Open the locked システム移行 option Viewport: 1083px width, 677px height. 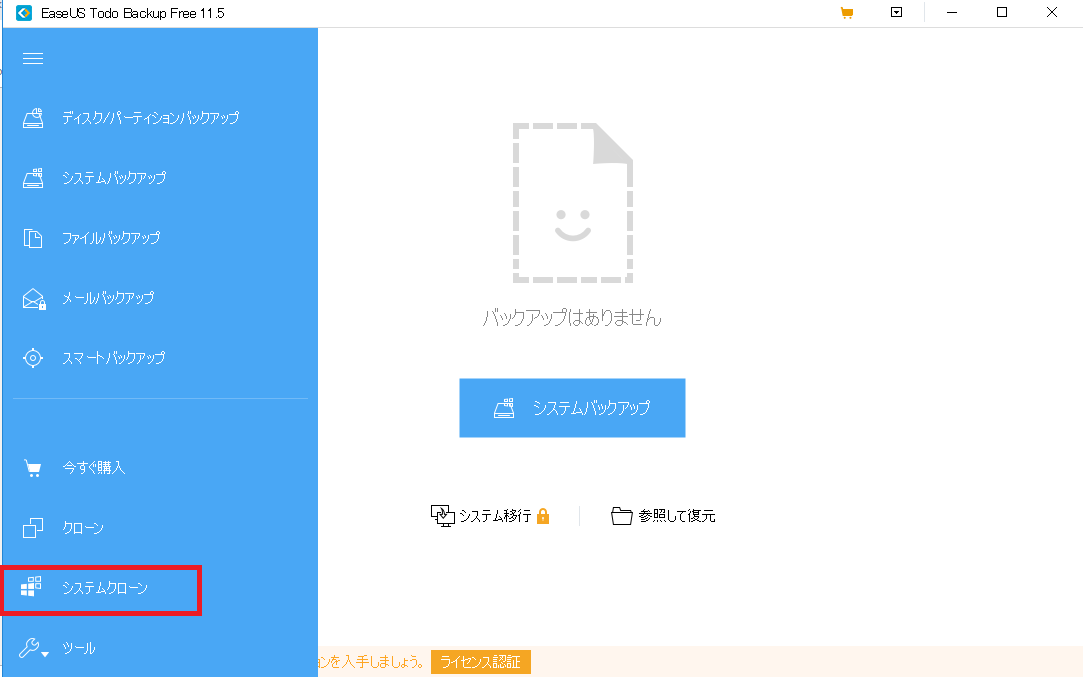(495, 516)
